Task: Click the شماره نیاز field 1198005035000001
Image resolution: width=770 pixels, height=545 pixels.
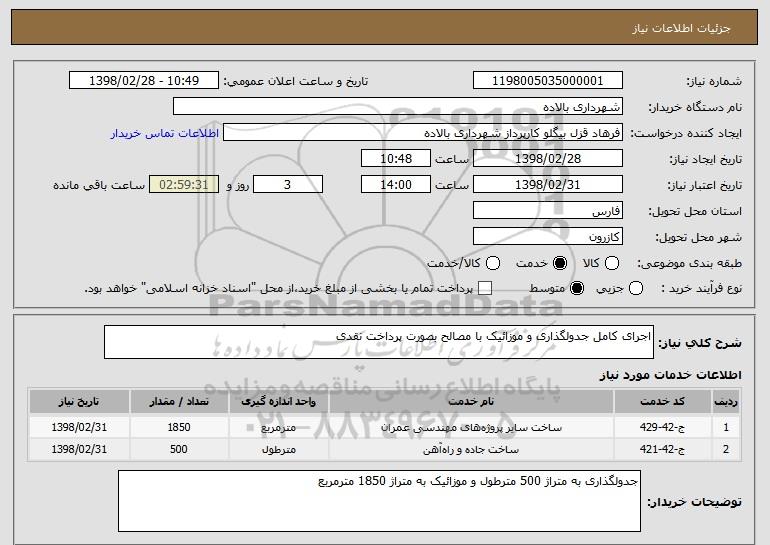Action: (548, 81)
